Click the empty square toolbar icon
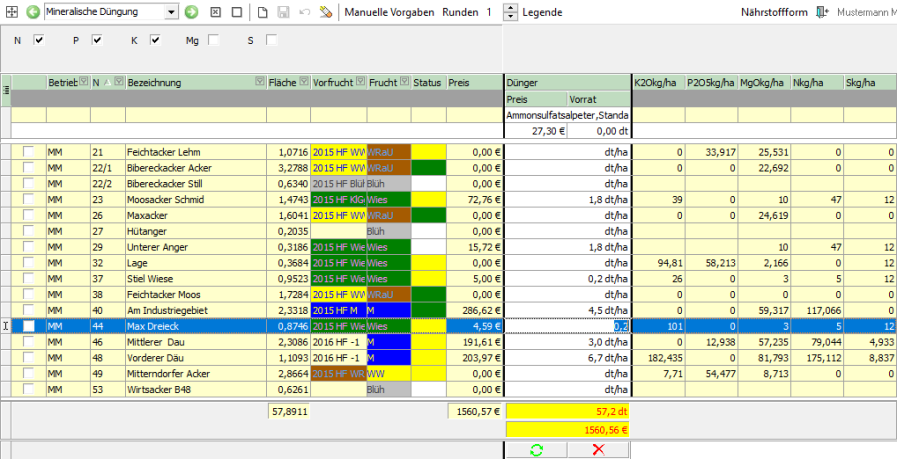Image resolution: width=897 pixels, height=459 pixels. pos(237,13)
